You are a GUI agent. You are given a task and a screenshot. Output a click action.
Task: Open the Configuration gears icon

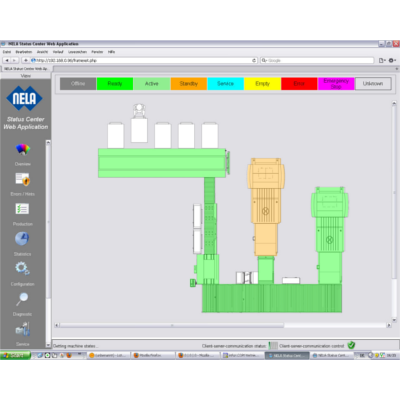tap(22, 268)
